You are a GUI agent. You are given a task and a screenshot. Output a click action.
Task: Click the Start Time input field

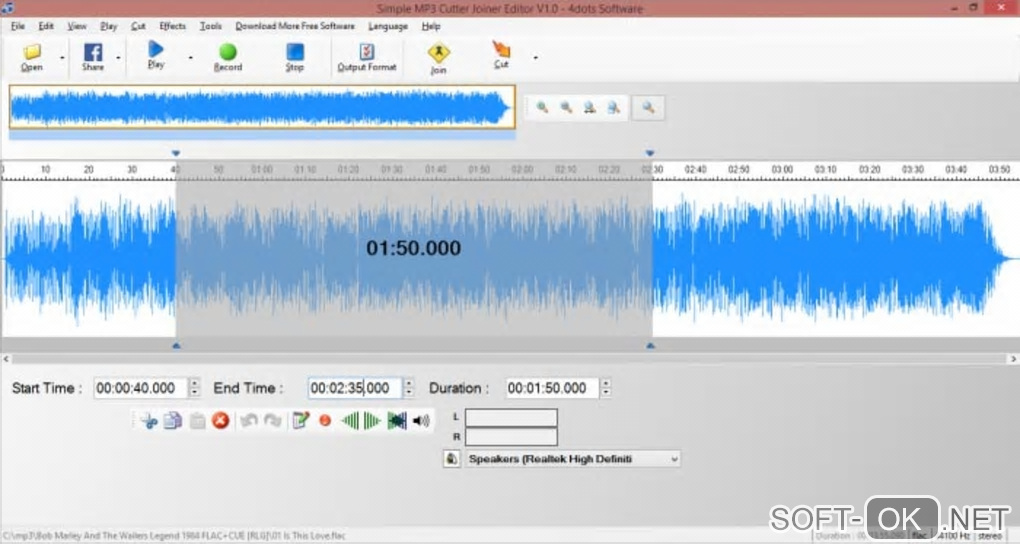coord(141,388)
